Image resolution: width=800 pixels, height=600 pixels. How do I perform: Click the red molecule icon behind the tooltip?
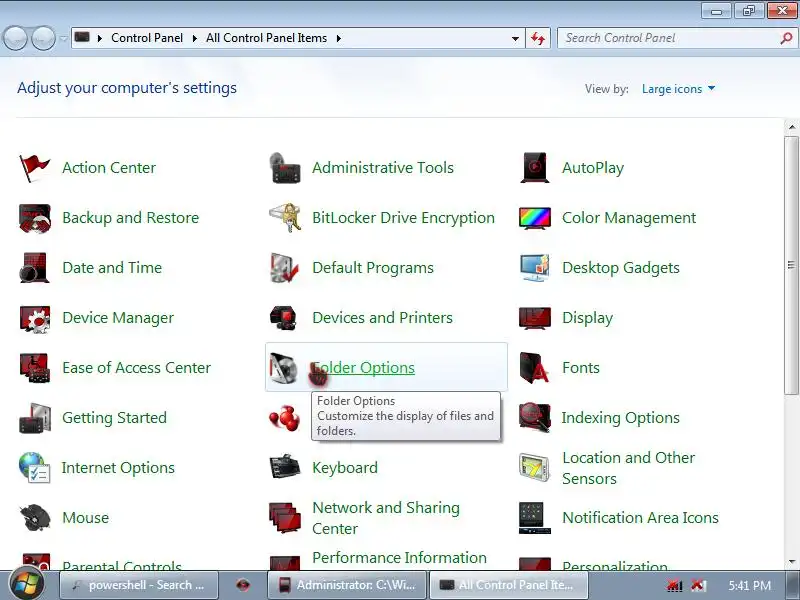pos(285,418)
